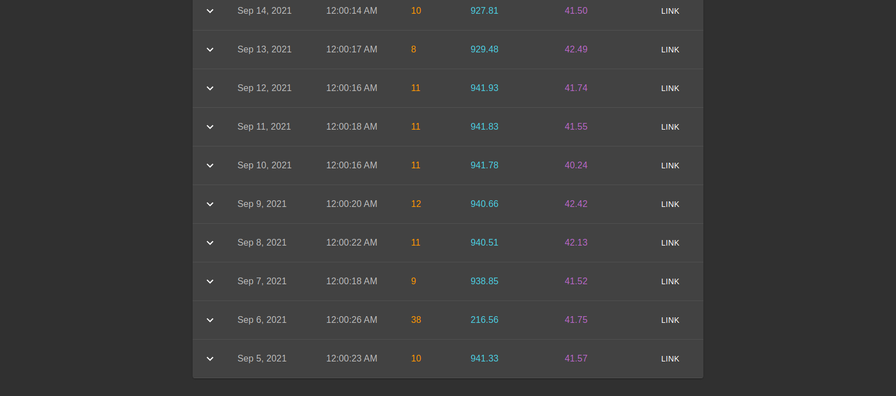Open LINK for Sep 13, 2021

point(670,50)
